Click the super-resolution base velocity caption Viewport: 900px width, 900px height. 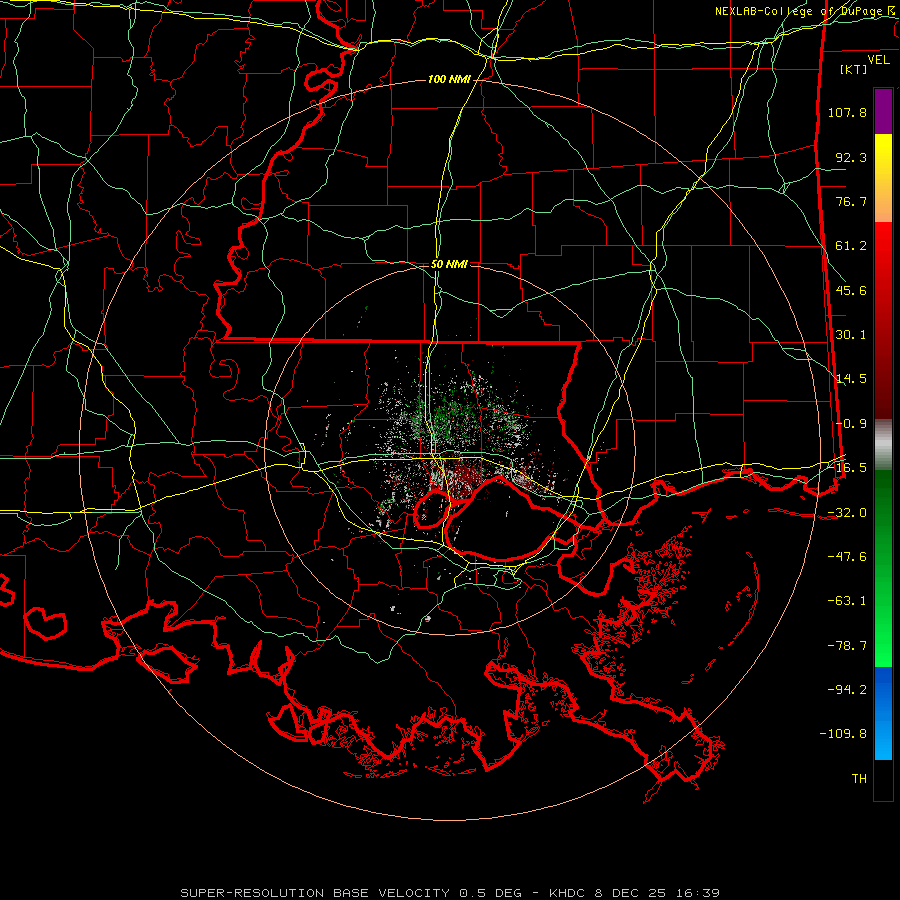click(450, 893)
